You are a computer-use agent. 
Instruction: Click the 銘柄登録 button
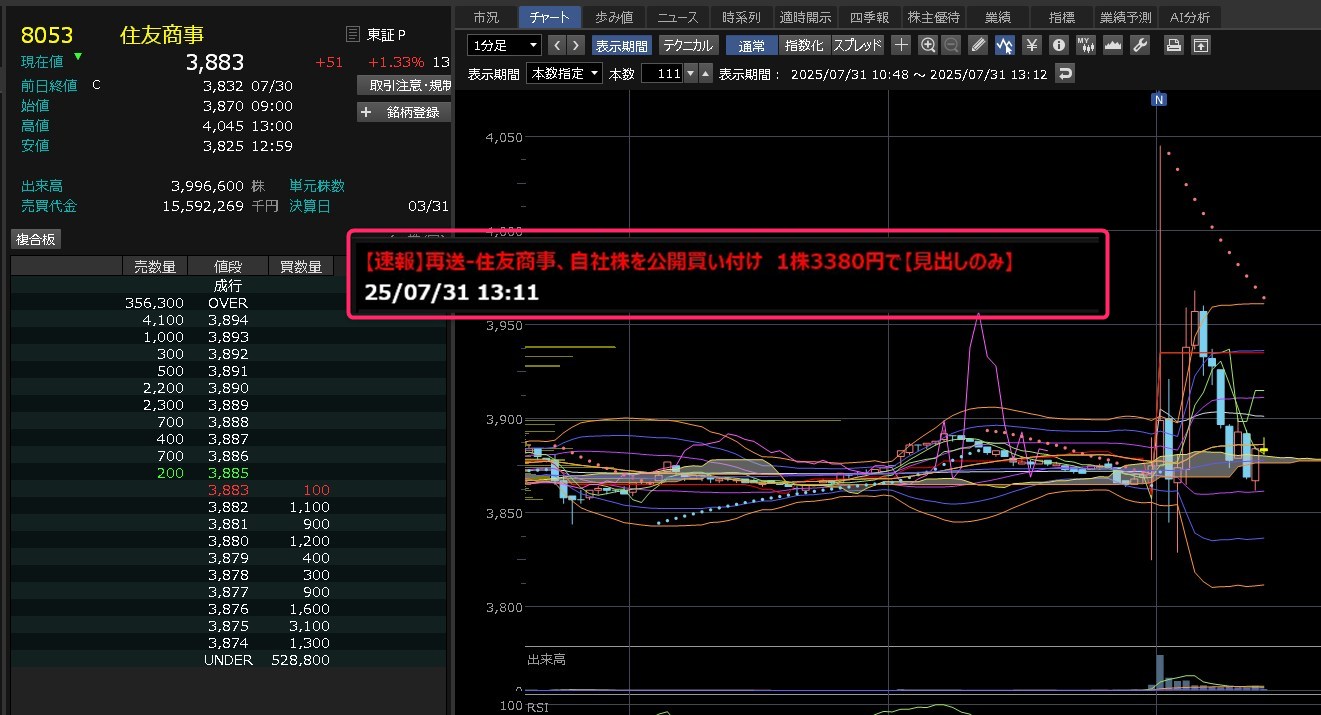point(404,112)
